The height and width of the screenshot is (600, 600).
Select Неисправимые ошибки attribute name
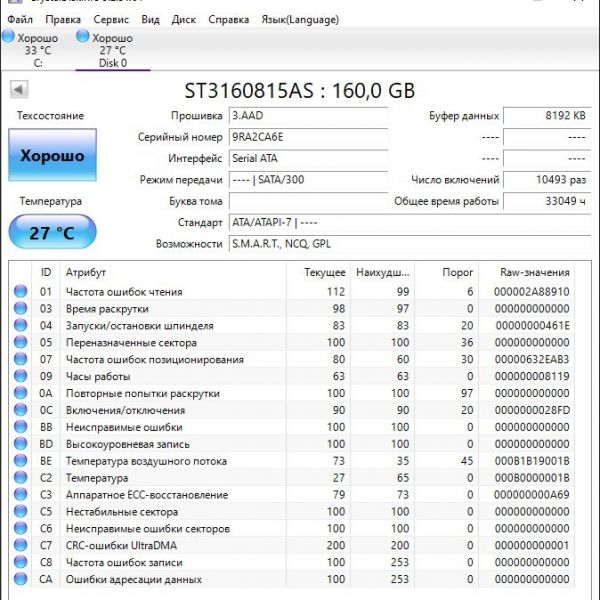click(124, 427)
